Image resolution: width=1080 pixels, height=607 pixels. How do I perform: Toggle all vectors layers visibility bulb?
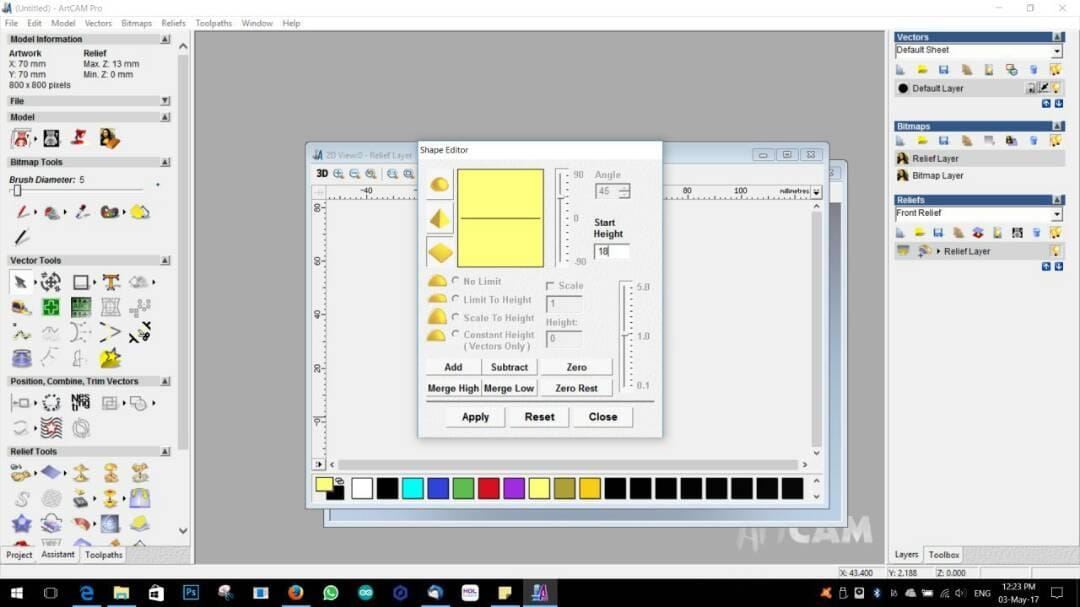coord(1055,70)
